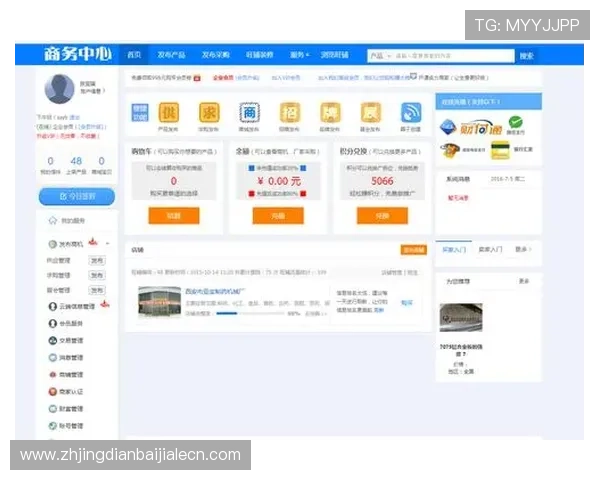Collapse the 发布商机 sidebar section arrow

(108, 244)
